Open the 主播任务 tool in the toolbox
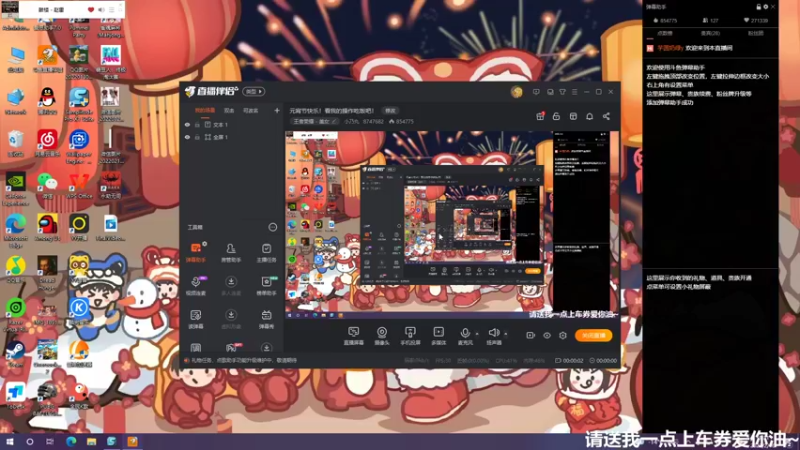This screenshot has height=450, width=800. pyautogui.click(x=266, y=252)
